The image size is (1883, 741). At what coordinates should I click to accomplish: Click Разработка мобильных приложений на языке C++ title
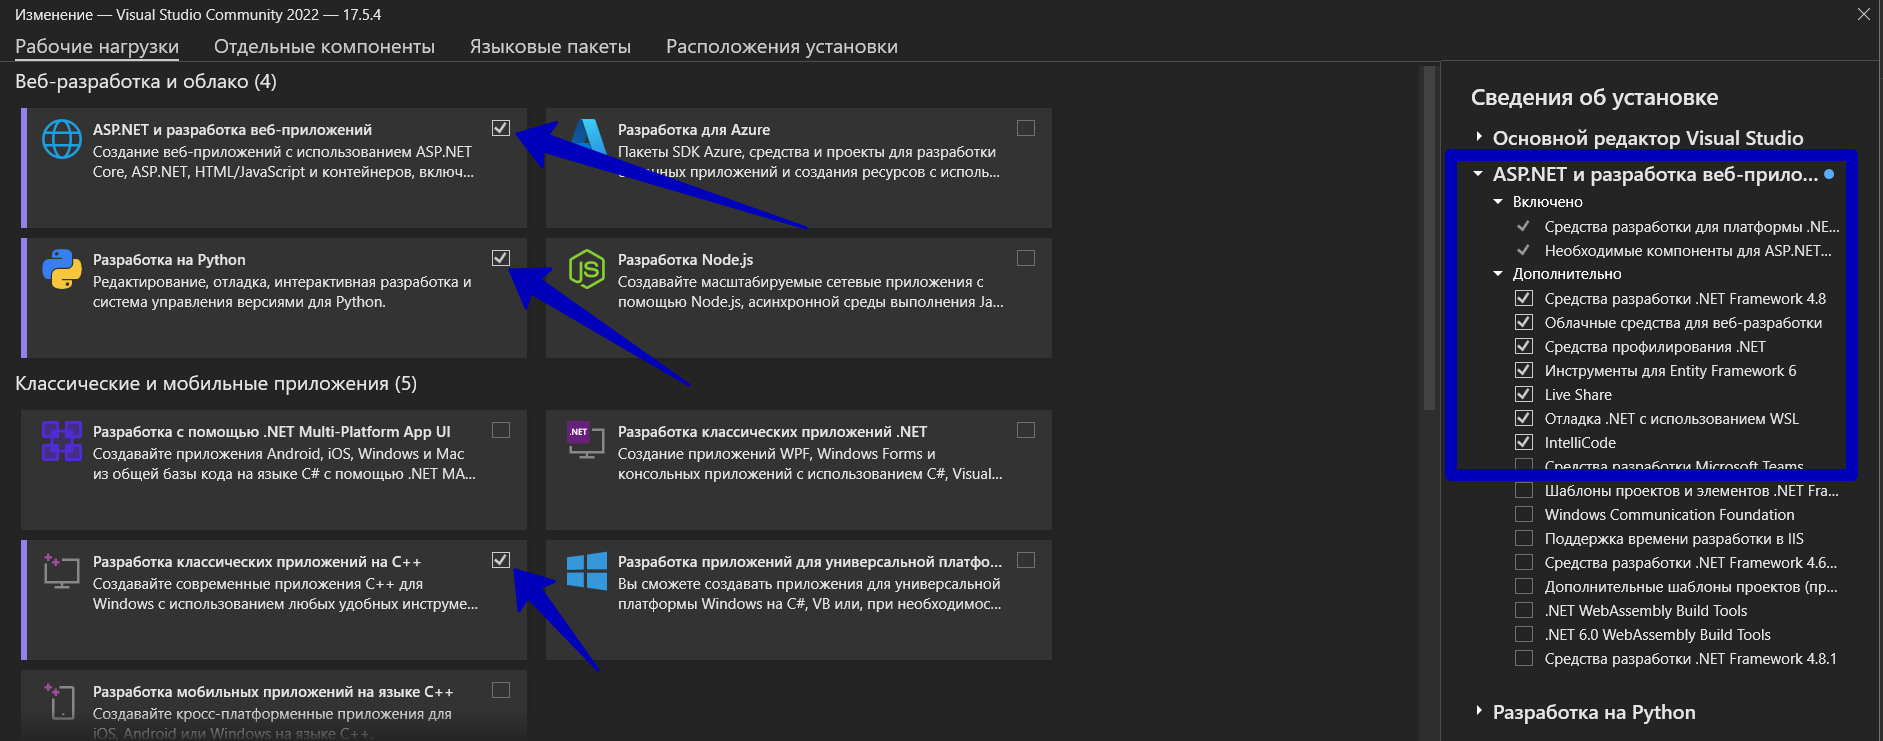pos(273,691)
